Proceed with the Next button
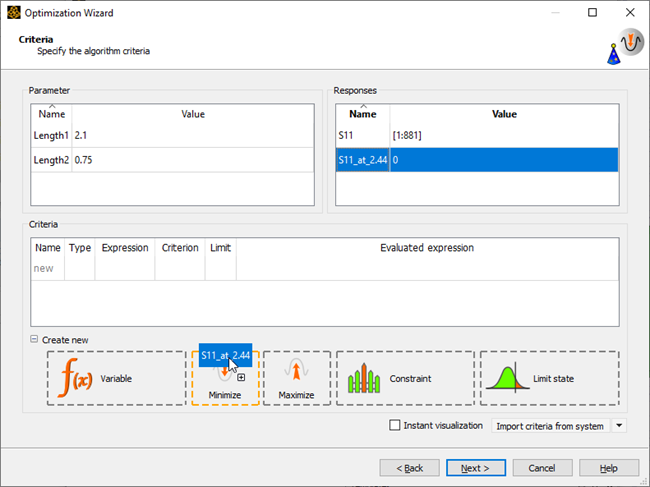This screenshot has height=487, width=650. [476, 468]
